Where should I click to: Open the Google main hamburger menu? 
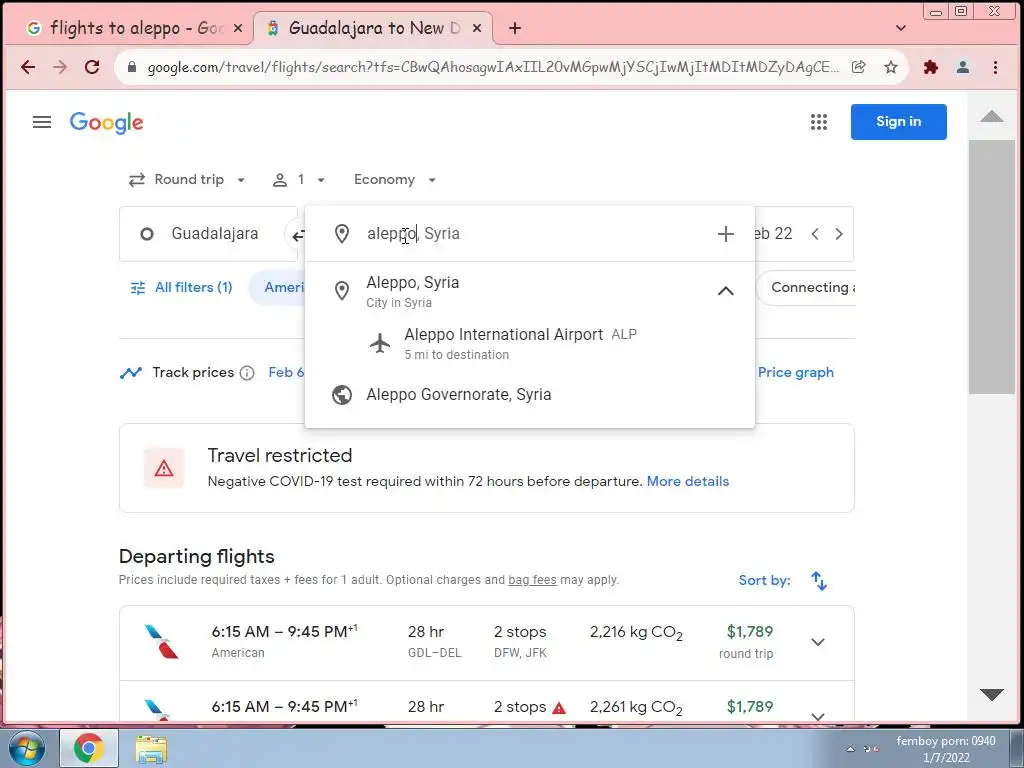(42, 122)
